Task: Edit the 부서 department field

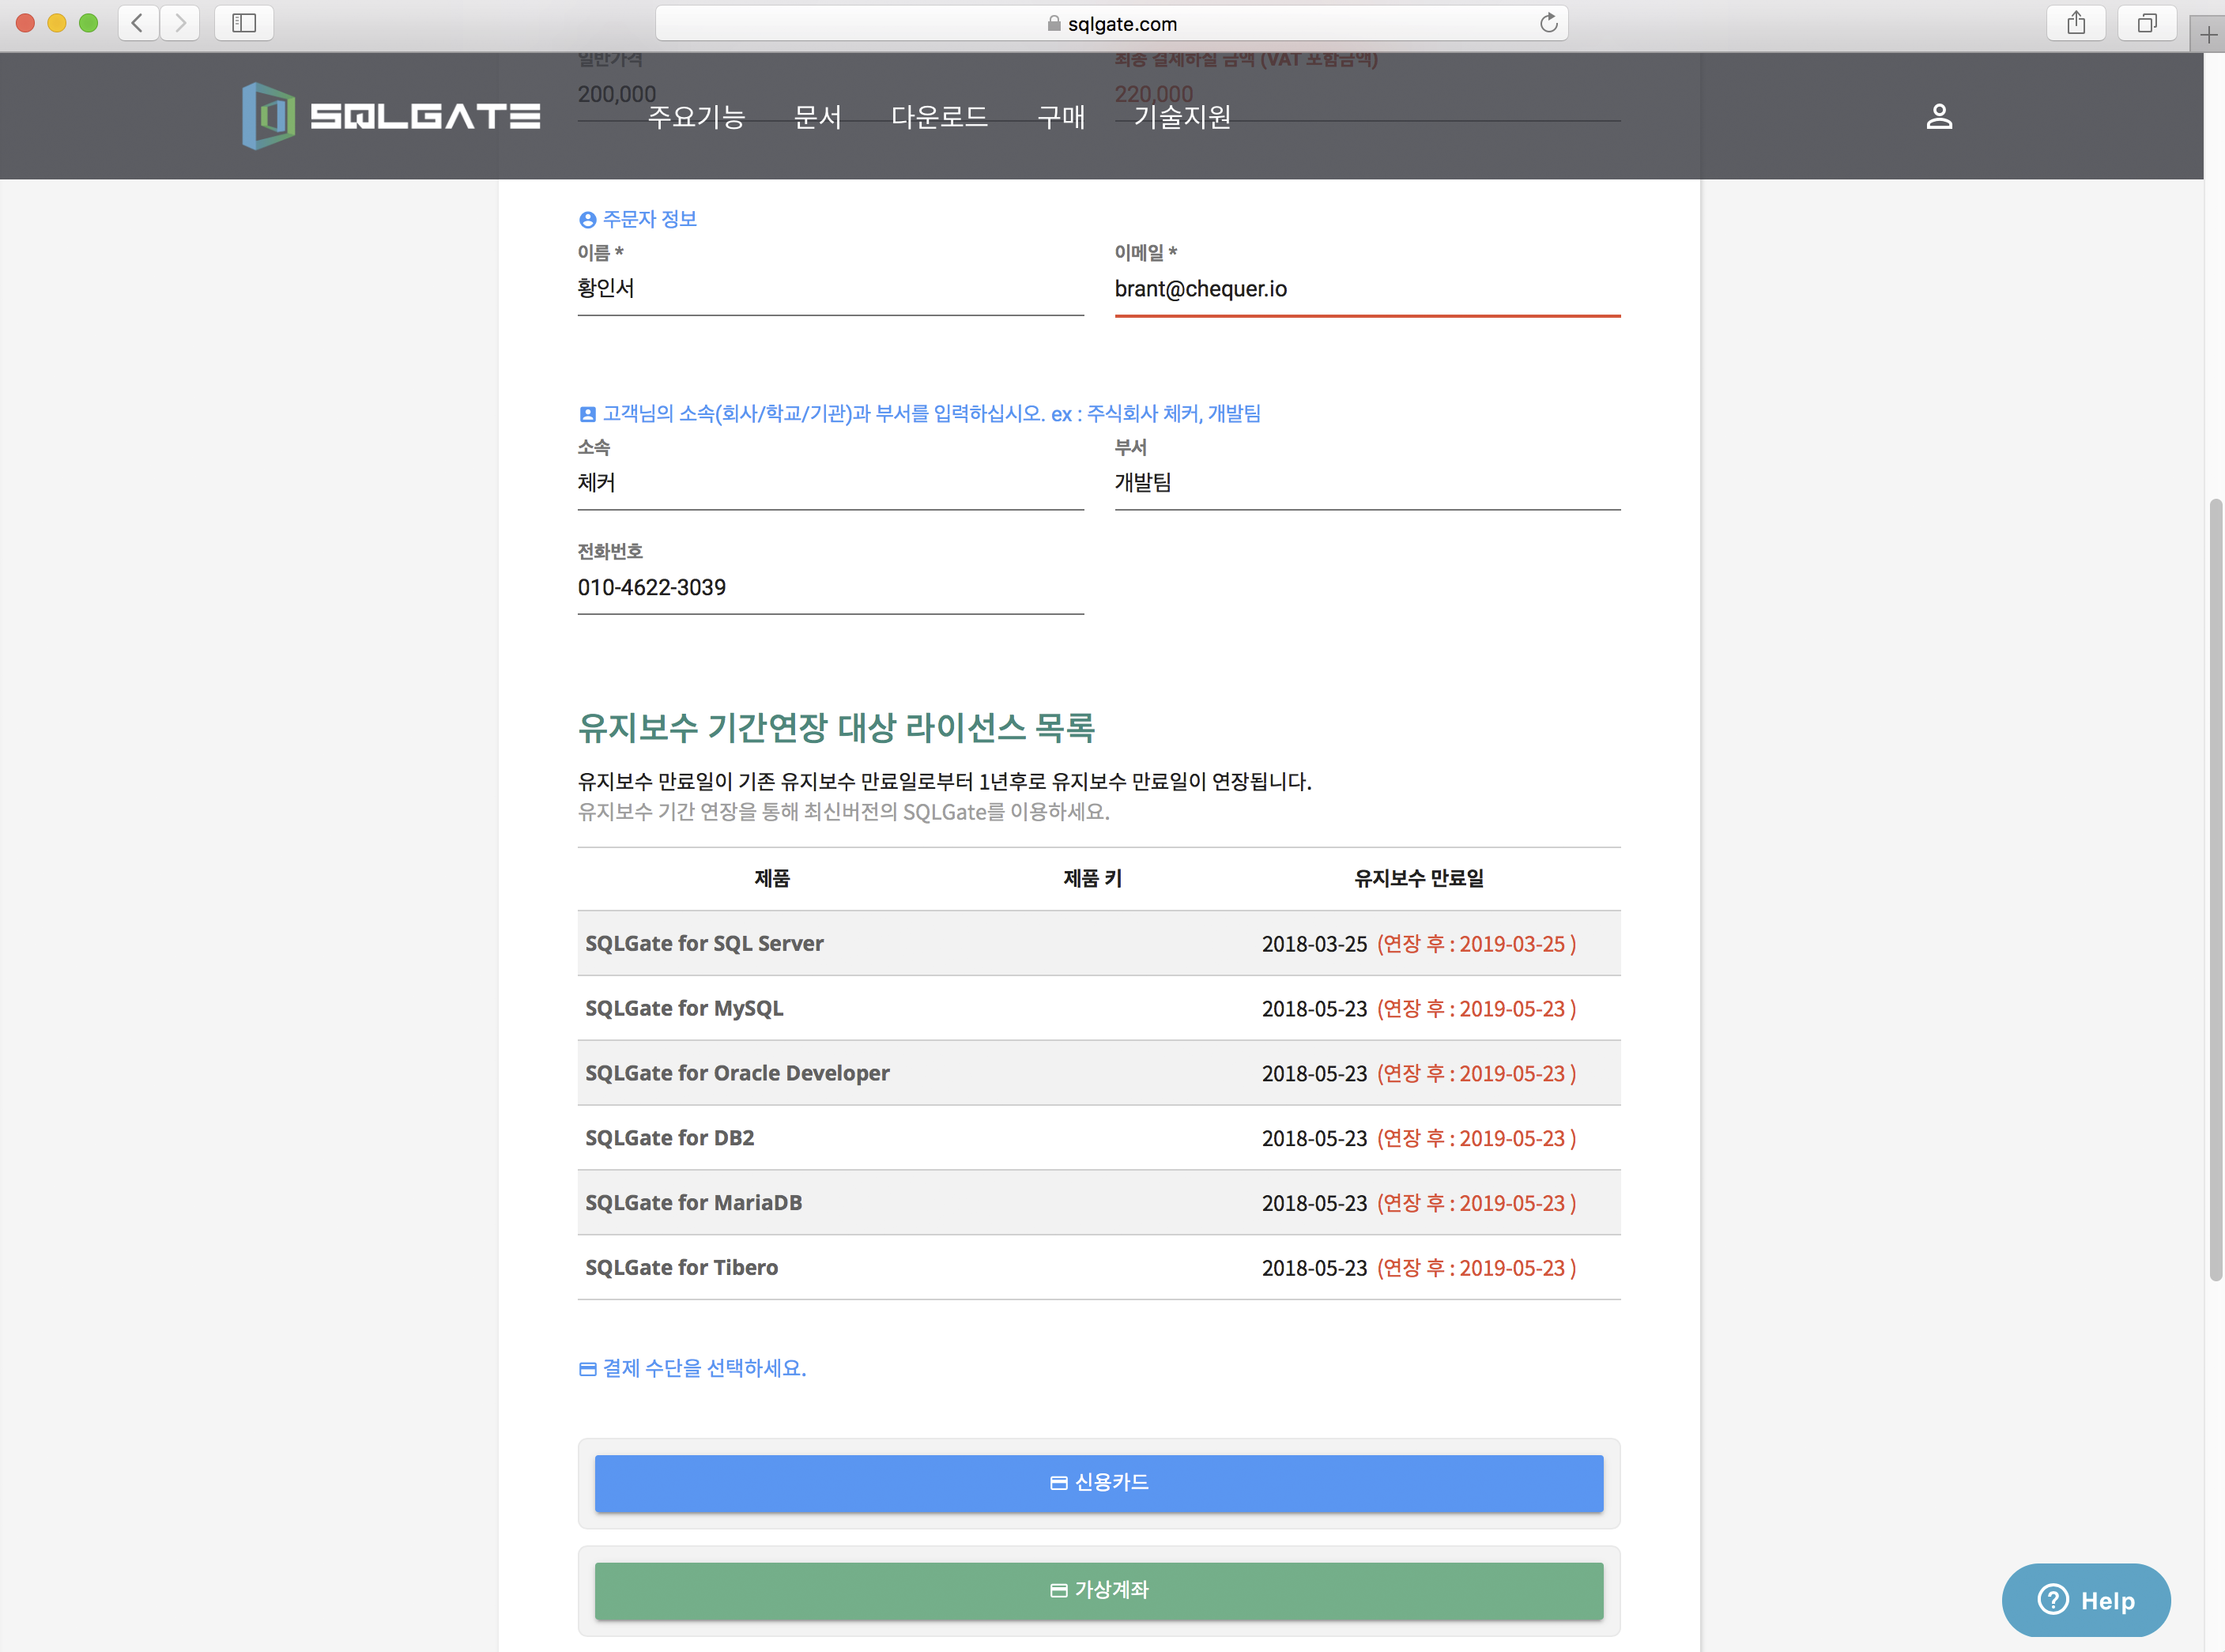Action: 1367,483
